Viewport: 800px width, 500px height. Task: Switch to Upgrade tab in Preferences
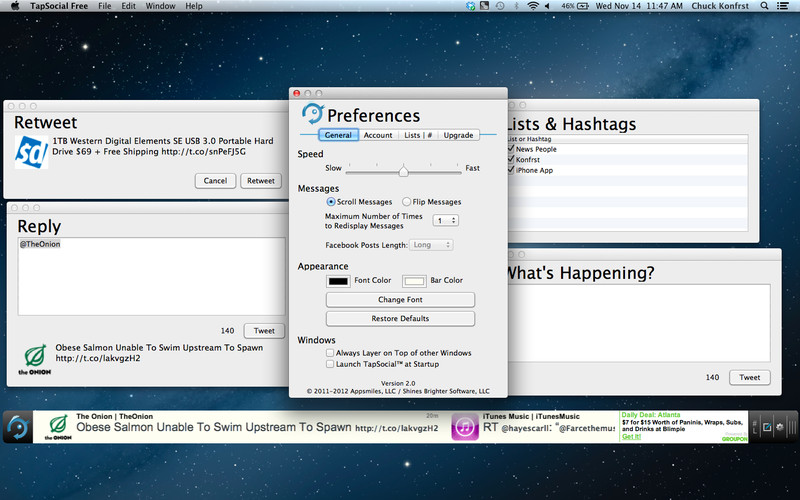[x=458, y=135]
